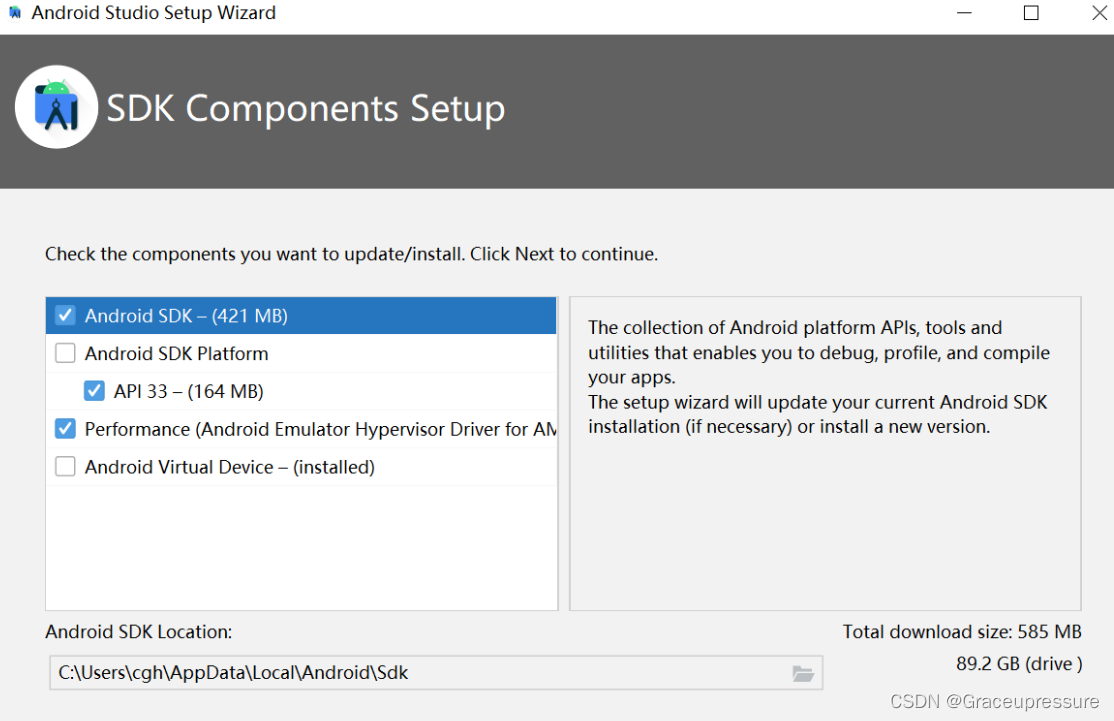Screen dimensions: 1114x721
Task: Open the SDK location folder browse icon
Action: pos(803,673)
